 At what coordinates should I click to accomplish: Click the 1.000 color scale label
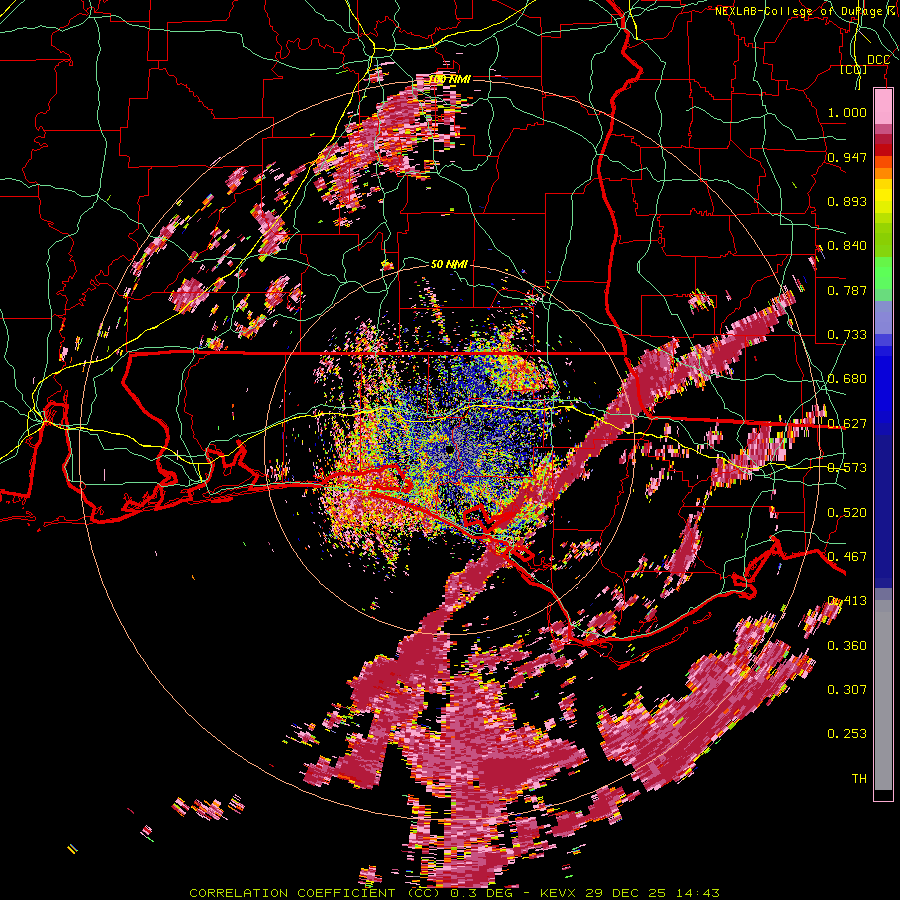847,112
